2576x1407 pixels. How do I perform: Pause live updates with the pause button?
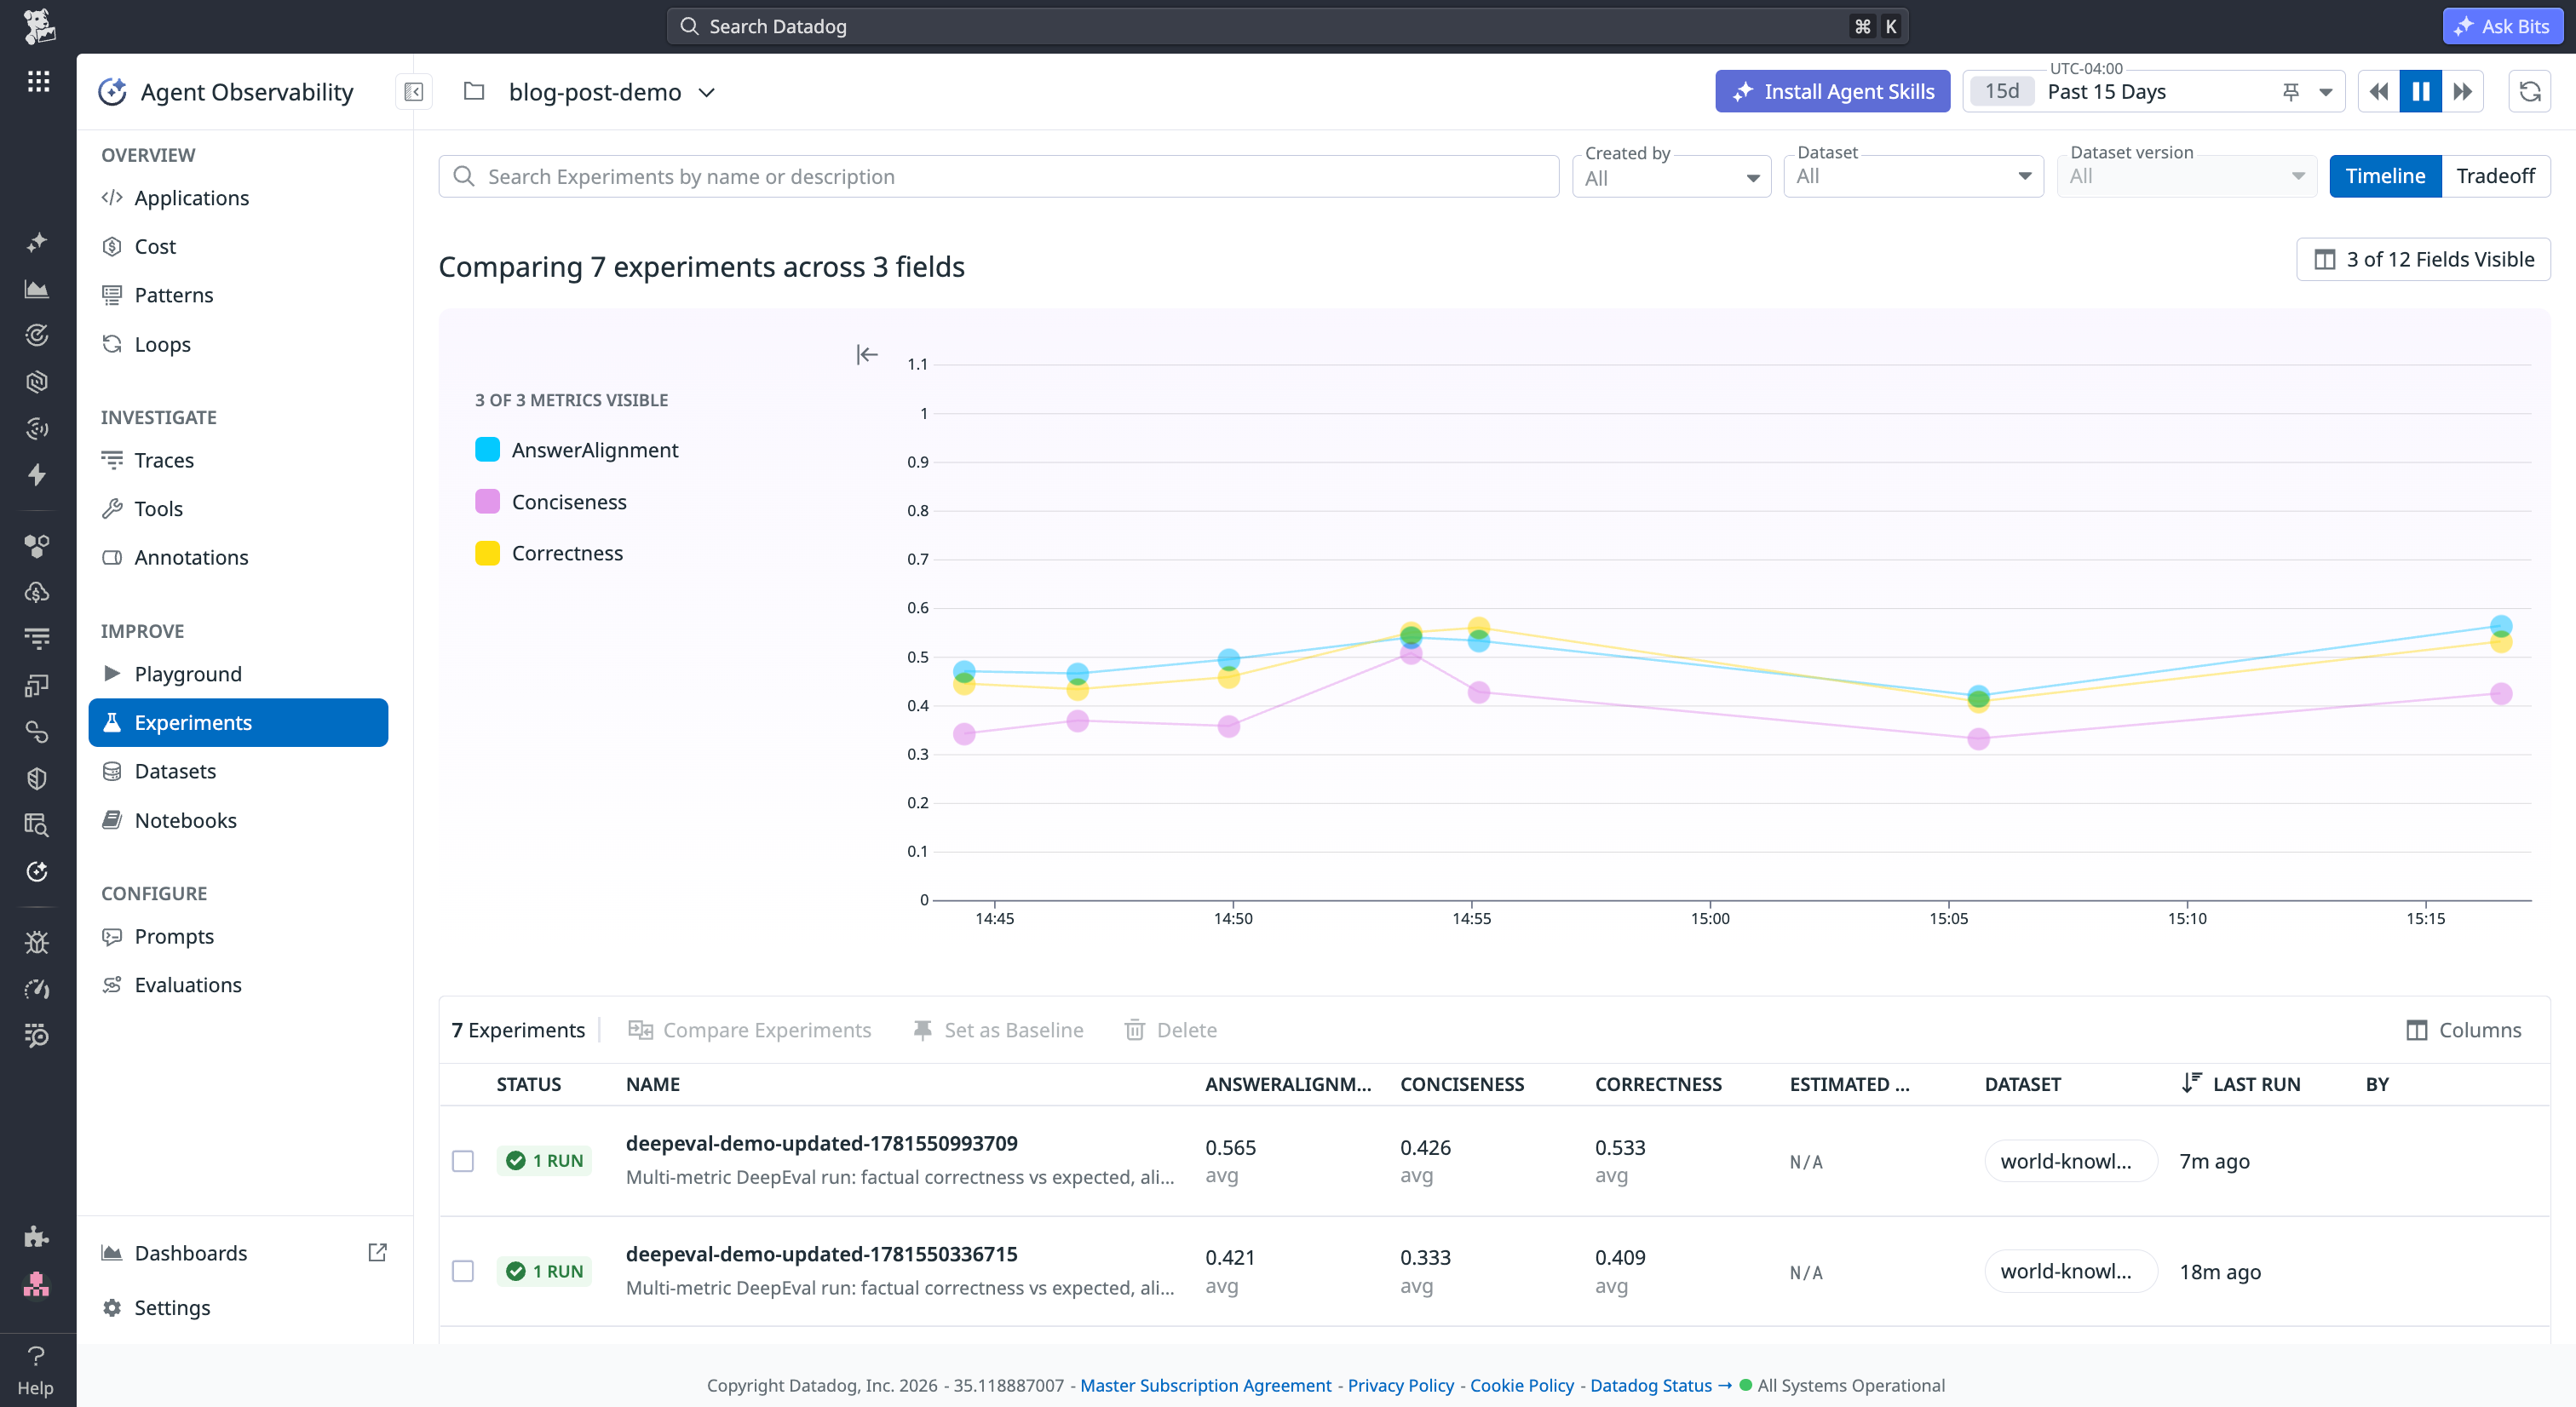2421,92
